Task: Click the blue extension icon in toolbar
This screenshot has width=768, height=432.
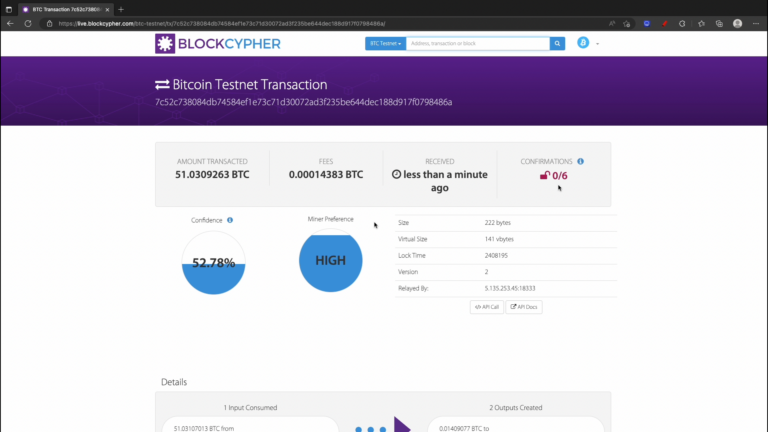Action: click(647, 24)
